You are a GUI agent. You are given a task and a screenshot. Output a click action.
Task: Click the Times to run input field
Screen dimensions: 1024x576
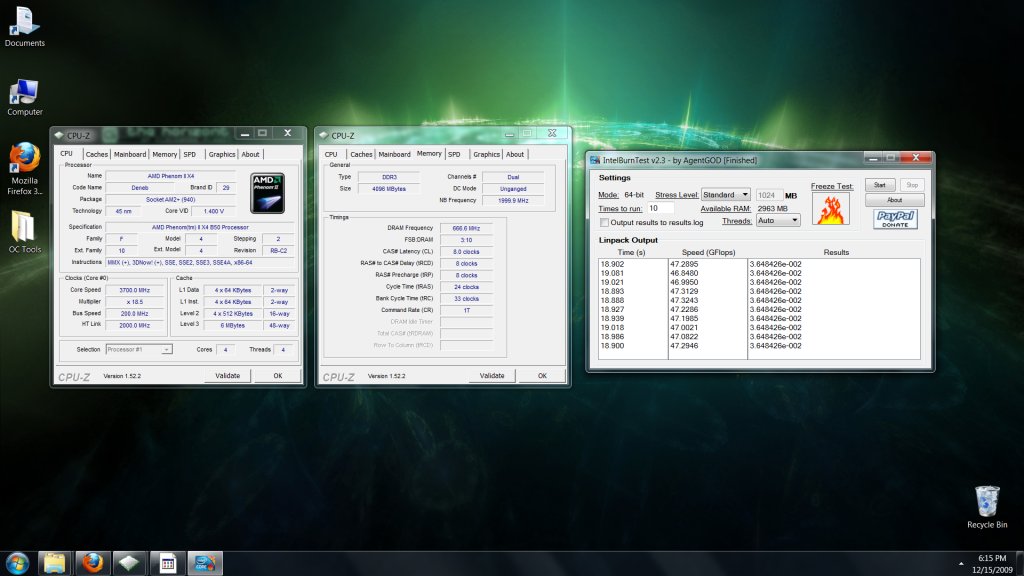tap(660, 208)
